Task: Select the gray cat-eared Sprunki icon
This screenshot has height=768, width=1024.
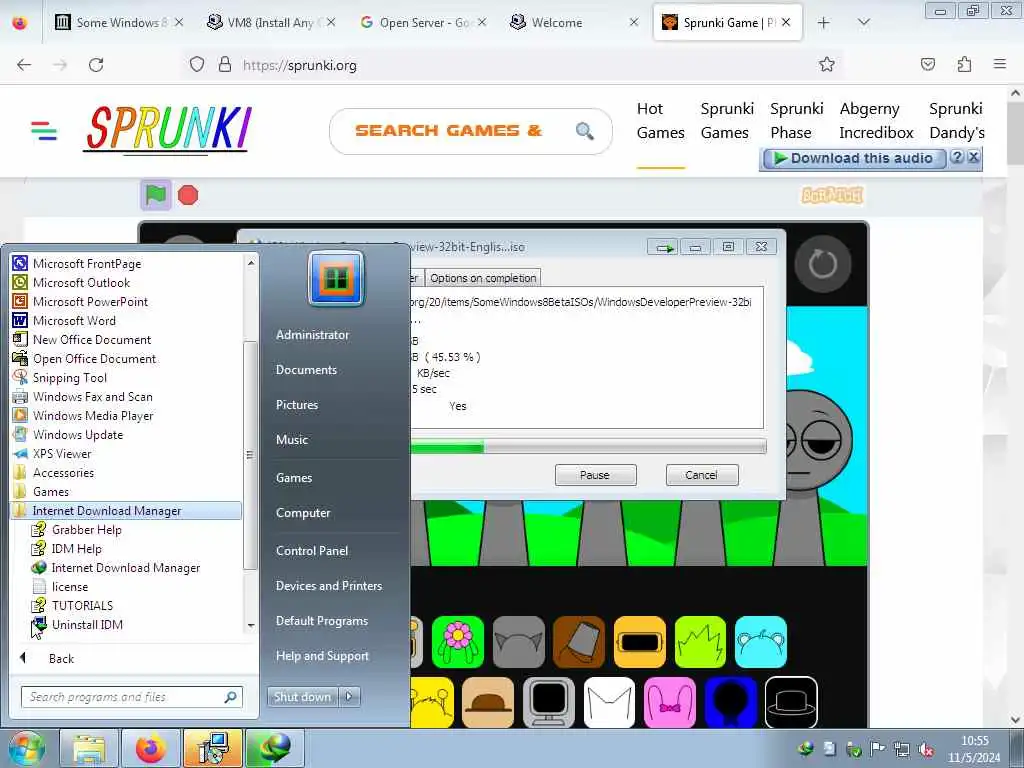Action: pyautogui.click(x=519, y=641)
